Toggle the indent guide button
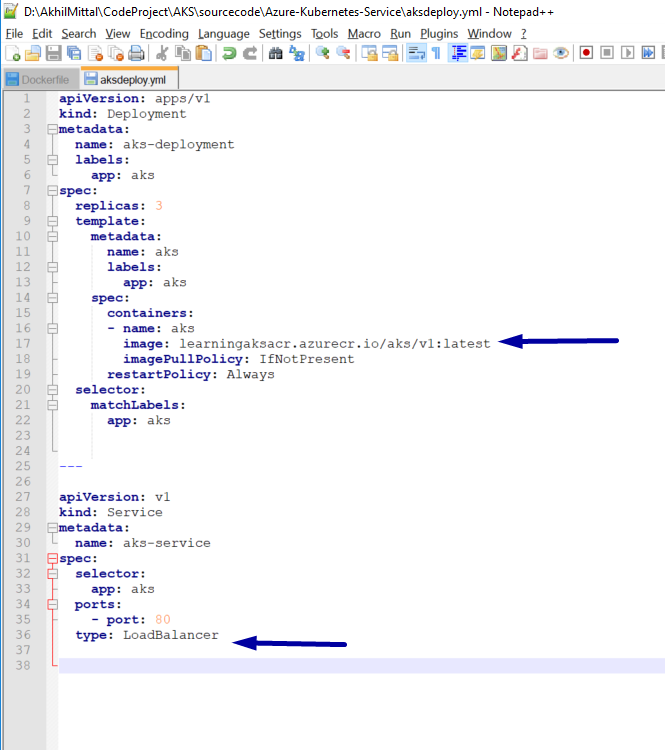Screen dimensions: 665x750 458,53
